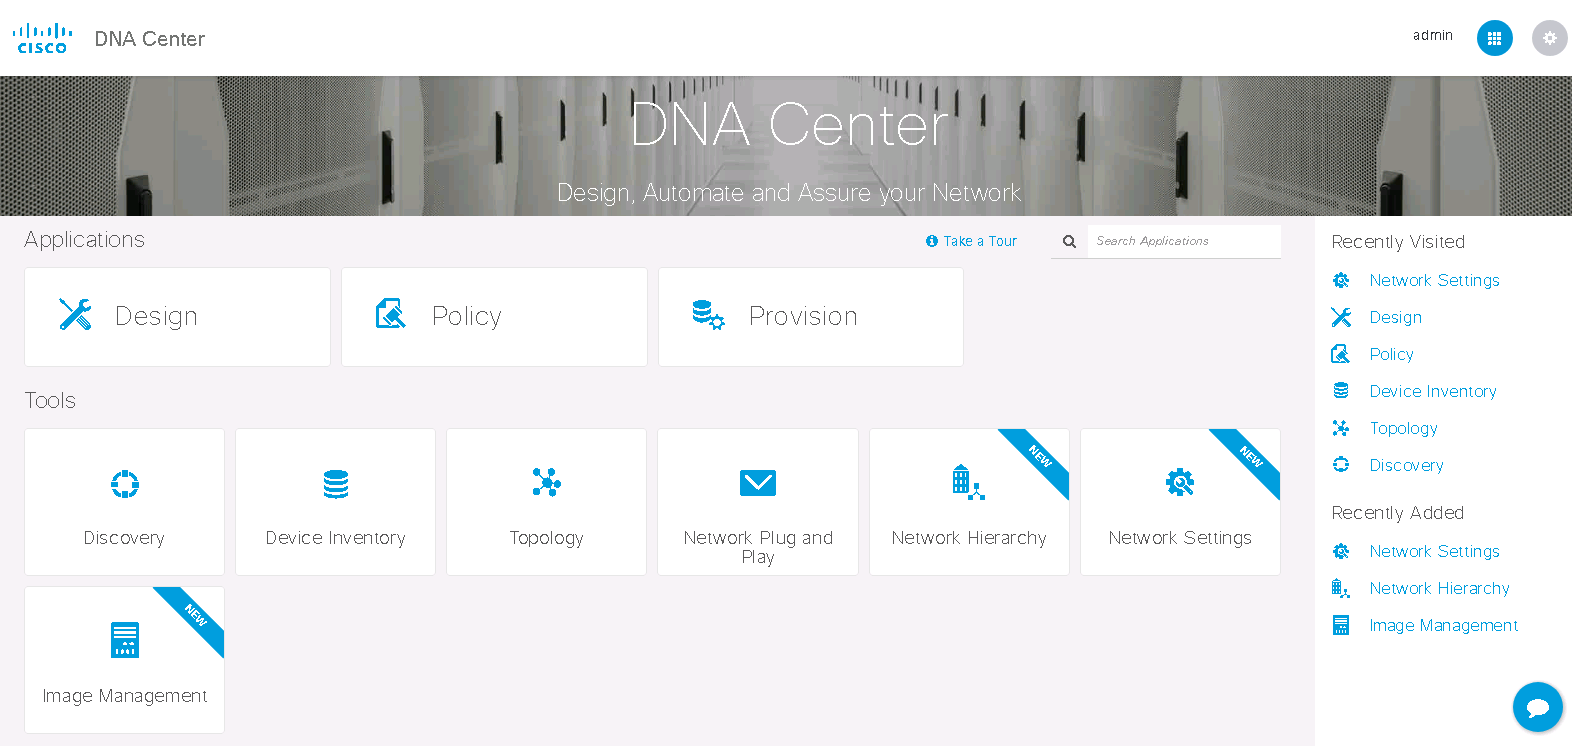This screenshot has width=1572, height=746.
Task: Click the Network Settings gear icon tile
Action: click(1180, 482)
